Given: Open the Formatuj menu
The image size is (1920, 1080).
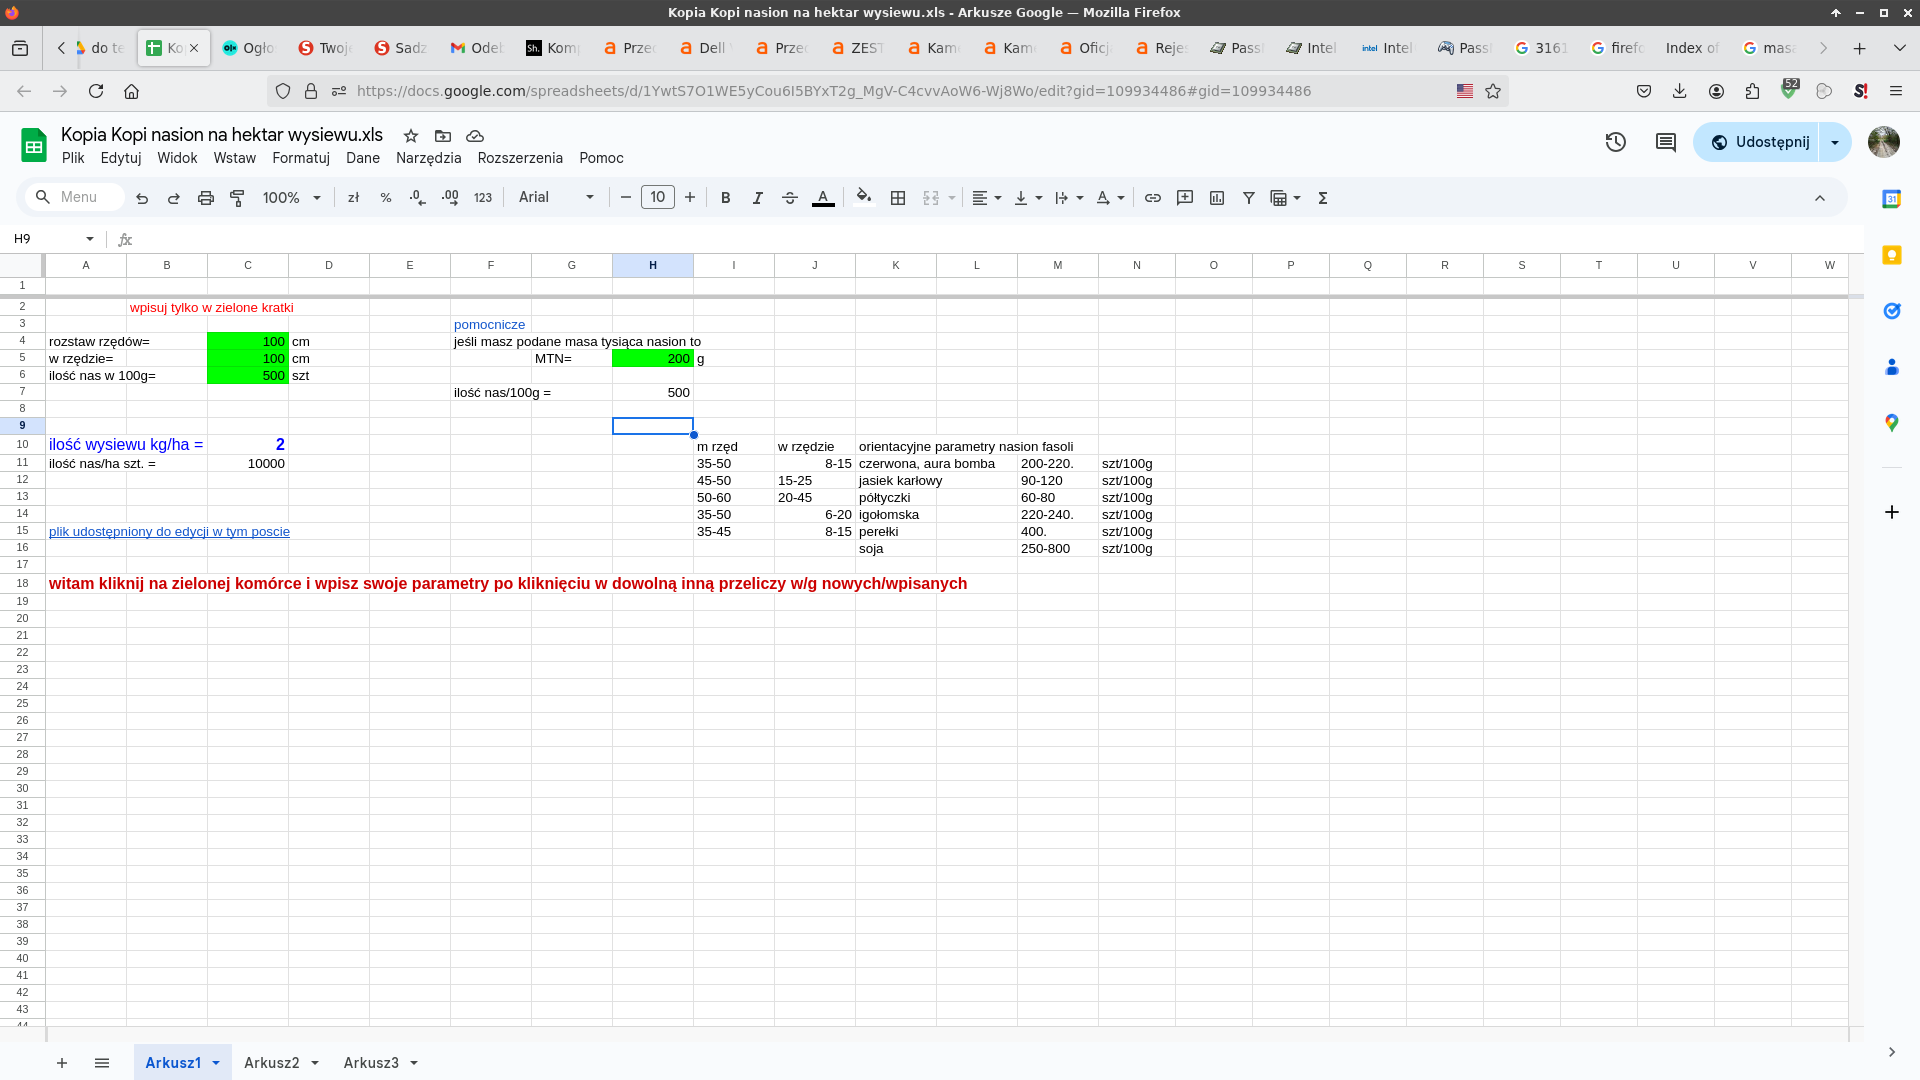Looking at the screenshot, I should pos(300,158).
